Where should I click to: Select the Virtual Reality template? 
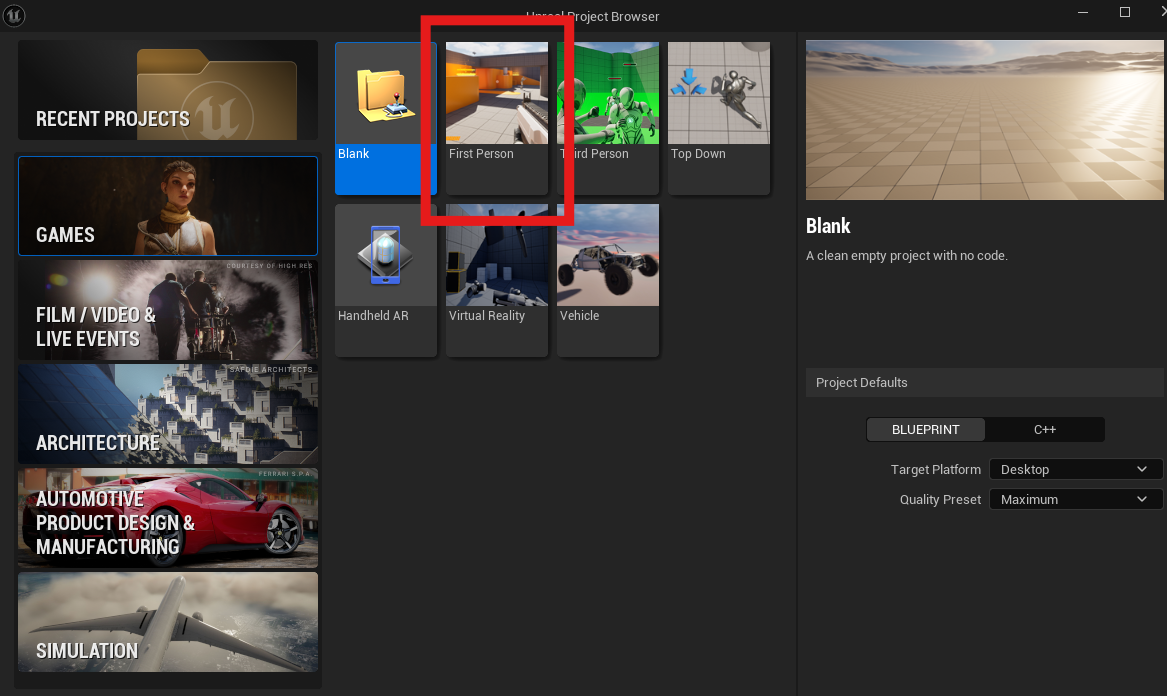click(x=497, y=279)
